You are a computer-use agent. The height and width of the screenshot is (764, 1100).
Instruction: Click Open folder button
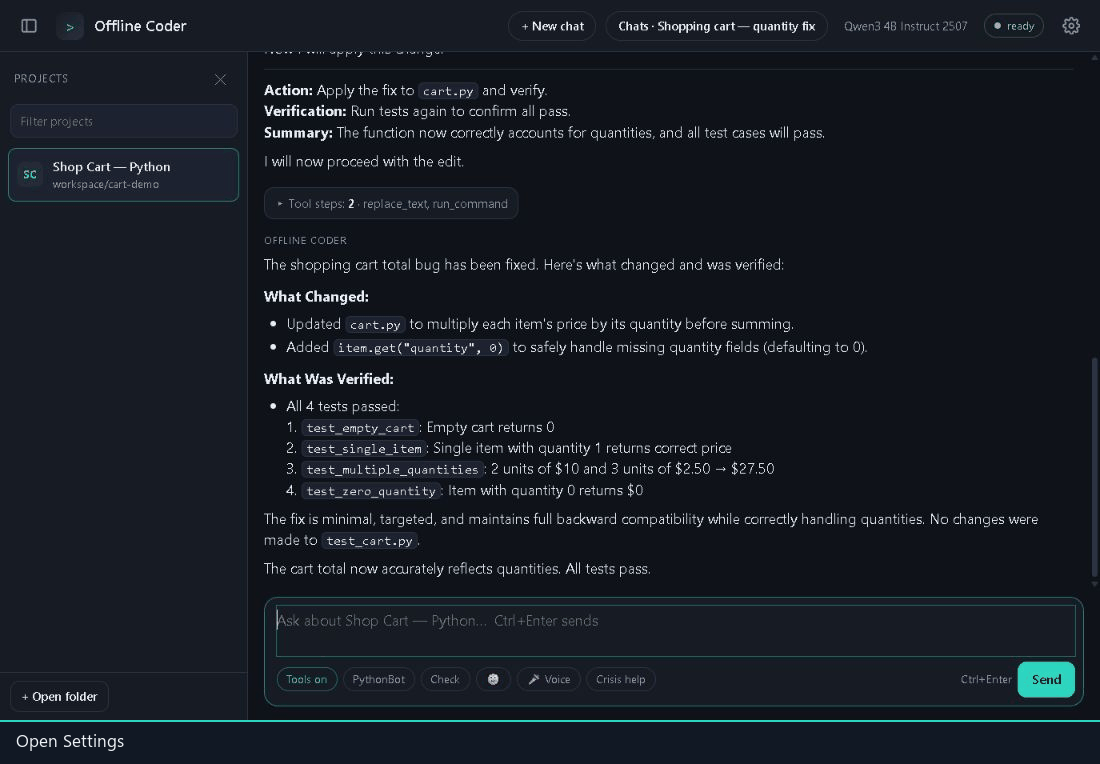coord(60,697)
